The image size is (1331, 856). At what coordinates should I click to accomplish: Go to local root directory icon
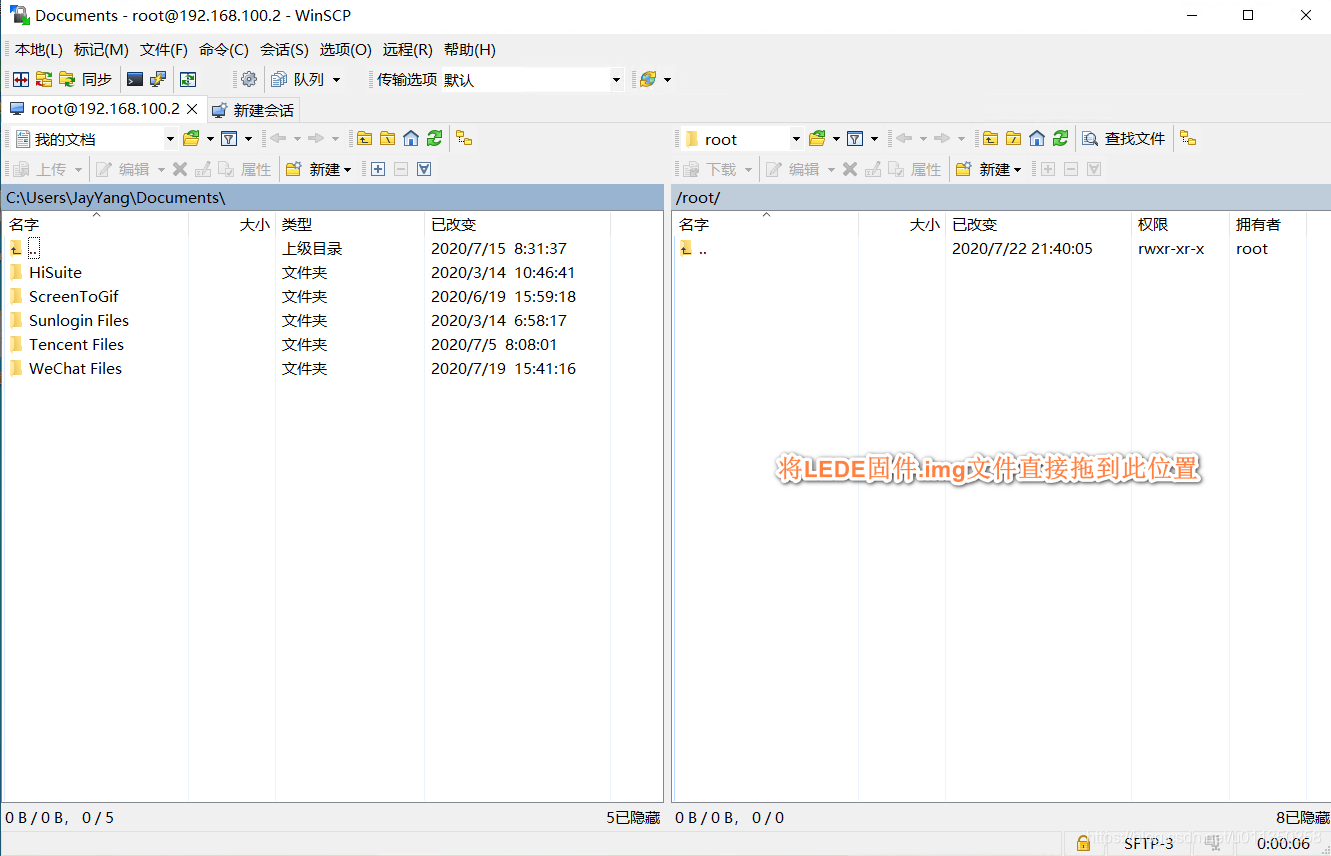coord(388,139)
